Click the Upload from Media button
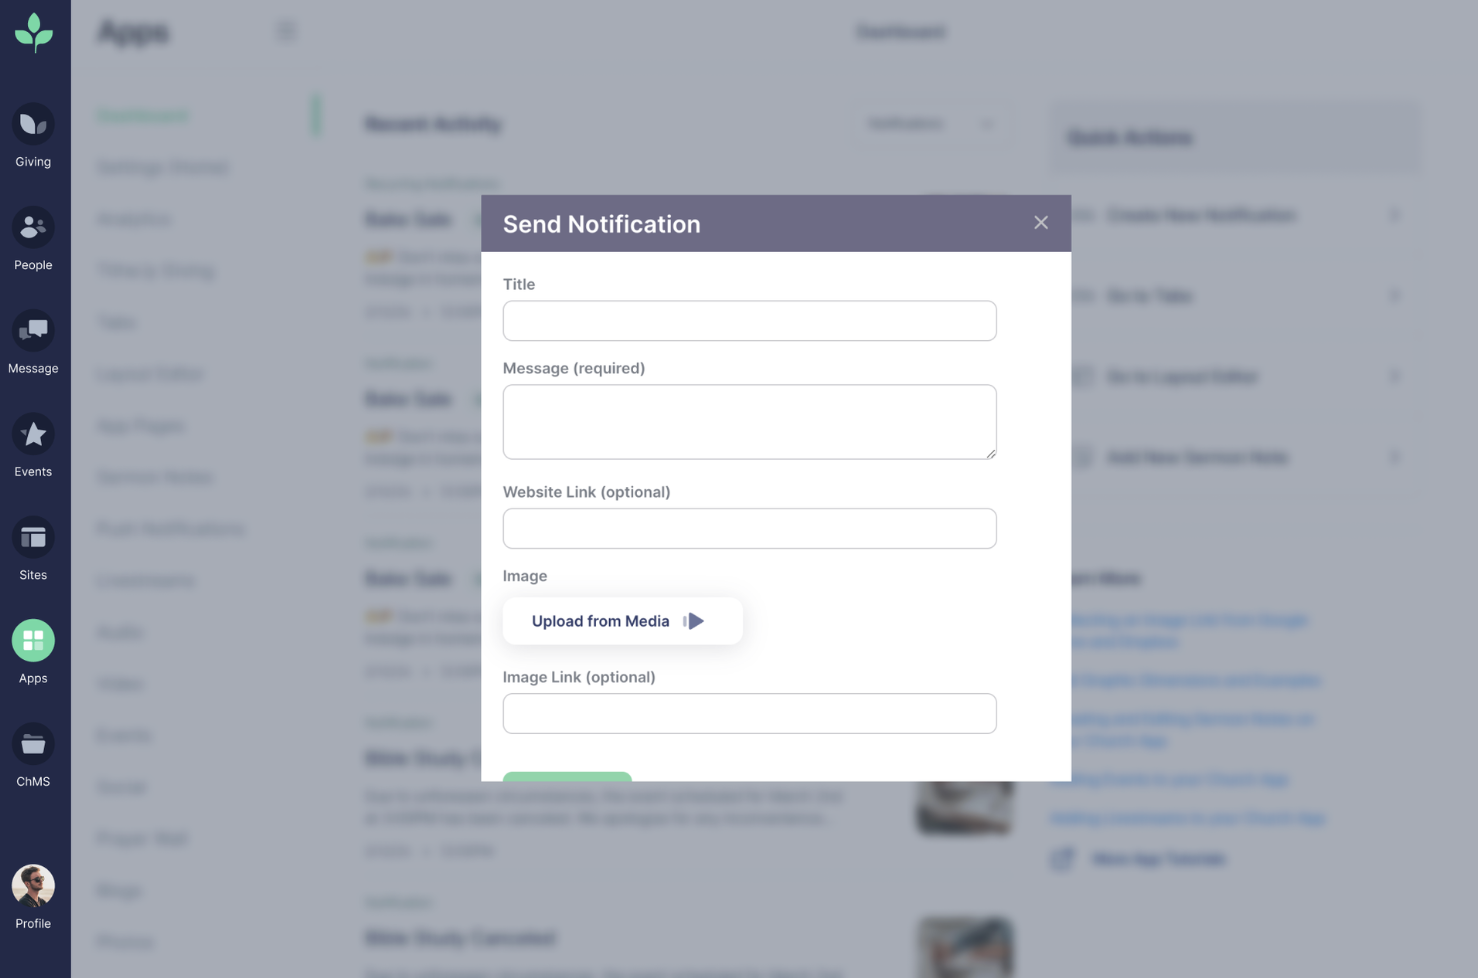The height and width of the screenshot is (978, 1478). (622, 621)
